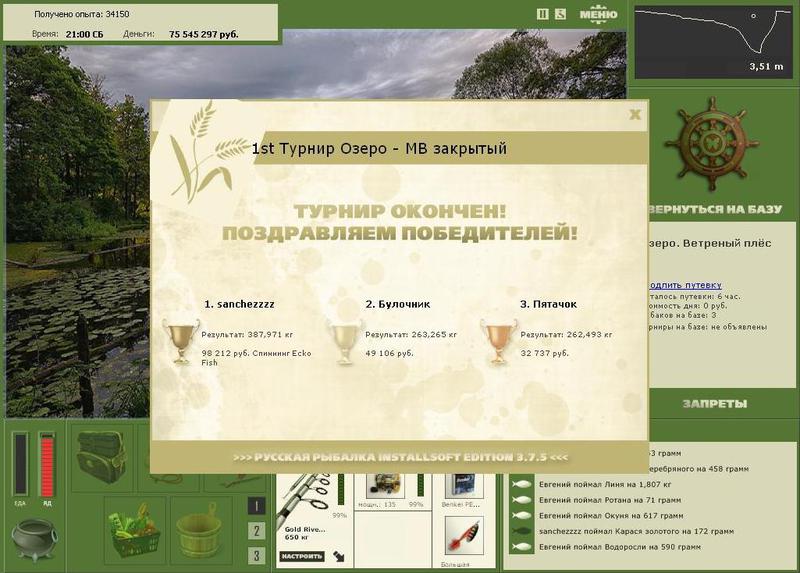Click the ЕДА hunger bar
The height and width of the screenshot is (573, 800).
click(x=20, y=463)
